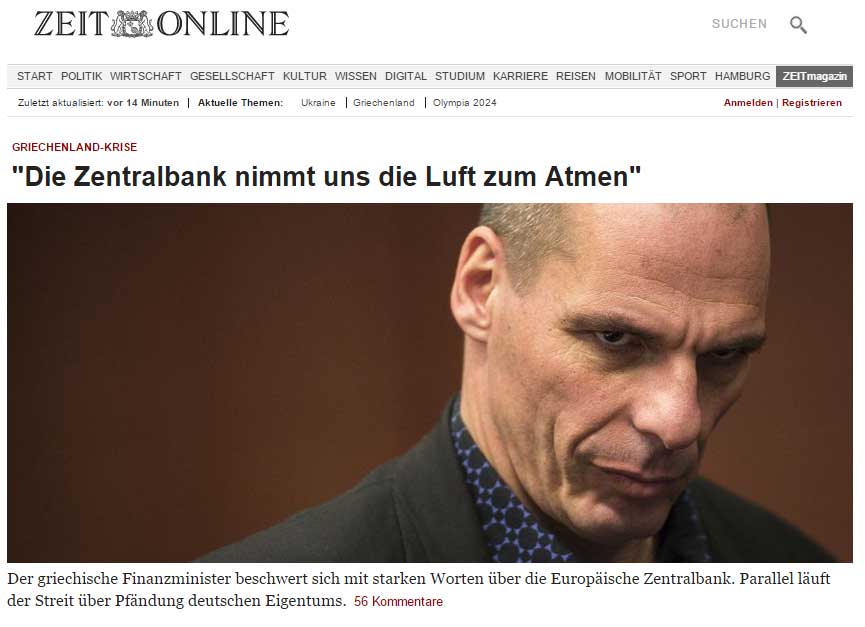Open the KULTUR section
This screenshot has width=865, height=627.
coord(305,76)
